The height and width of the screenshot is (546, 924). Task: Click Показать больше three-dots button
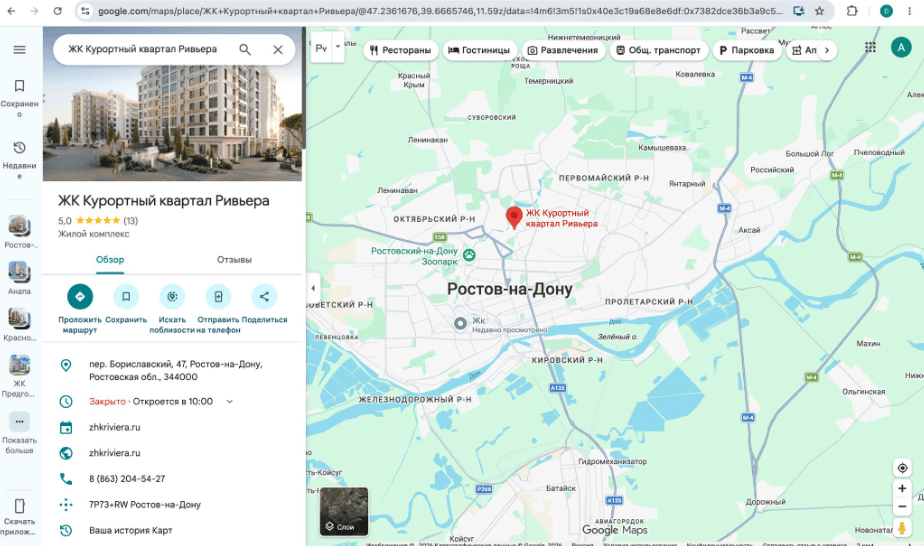[x=19, y=422]
